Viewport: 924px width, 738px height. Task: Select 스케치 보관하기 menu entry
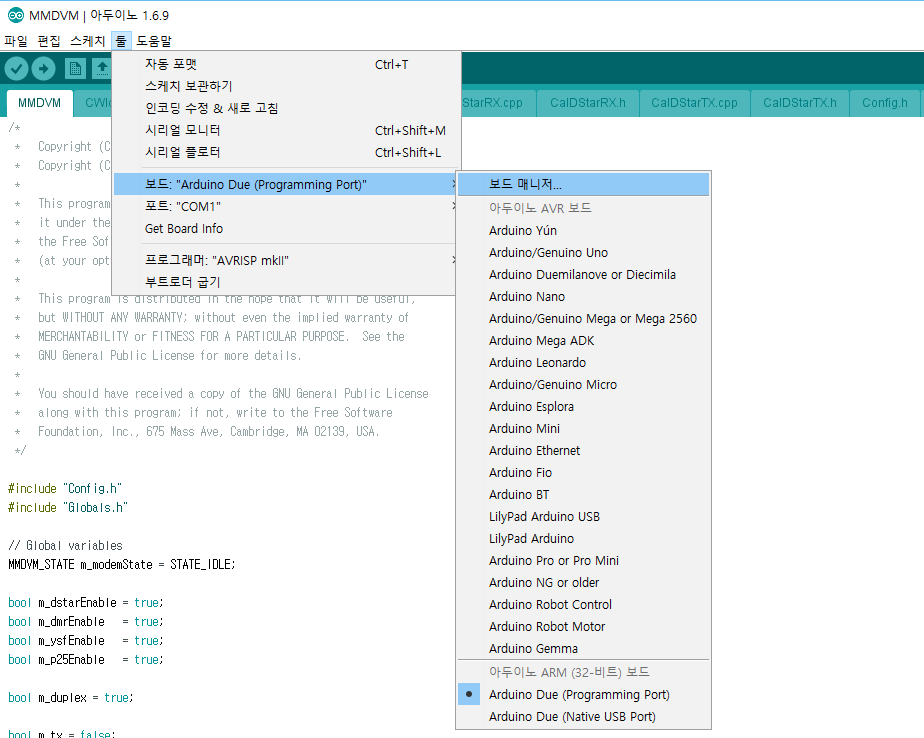[285, 86]
